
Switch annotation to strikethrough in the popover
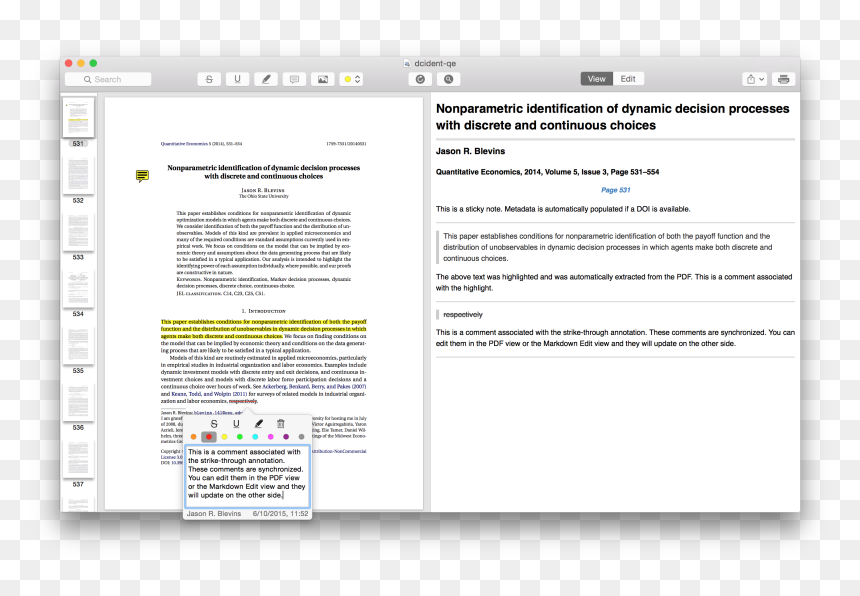[x=214, y=424]
